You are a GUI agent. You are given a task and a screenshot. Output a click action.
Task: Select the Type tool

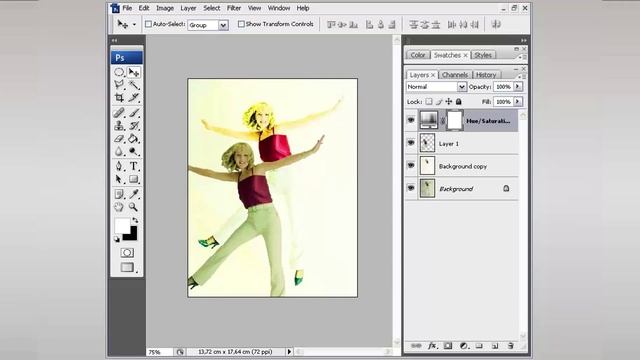click(x=133, y=166)
